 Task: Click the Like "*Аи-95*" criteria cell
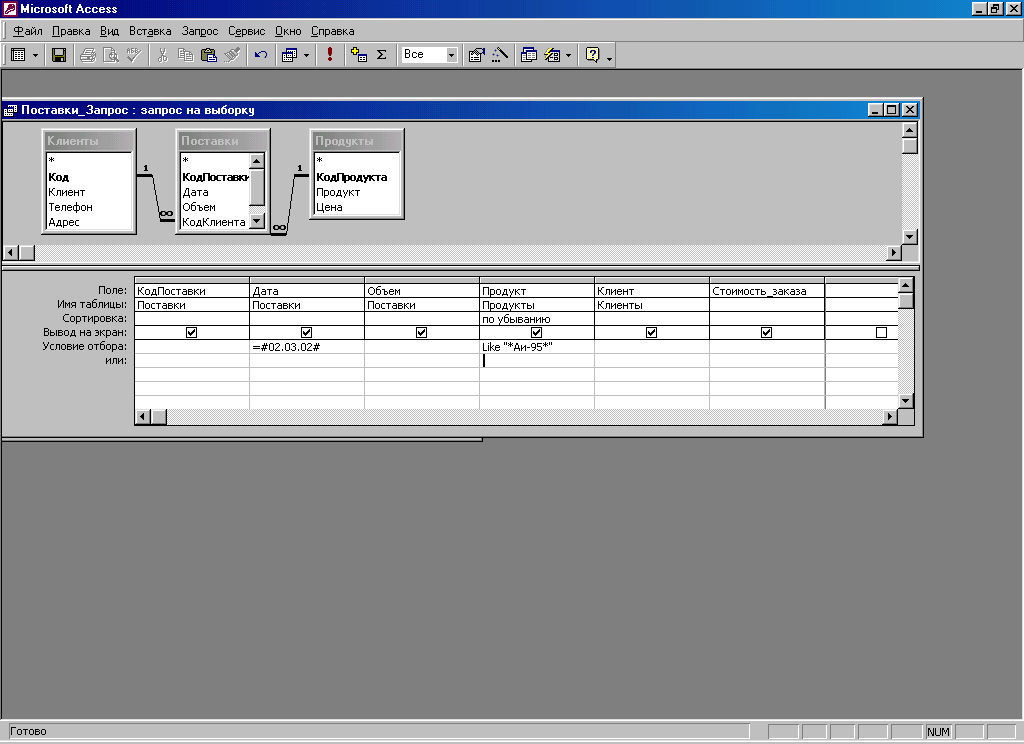[x=536, y=347]
